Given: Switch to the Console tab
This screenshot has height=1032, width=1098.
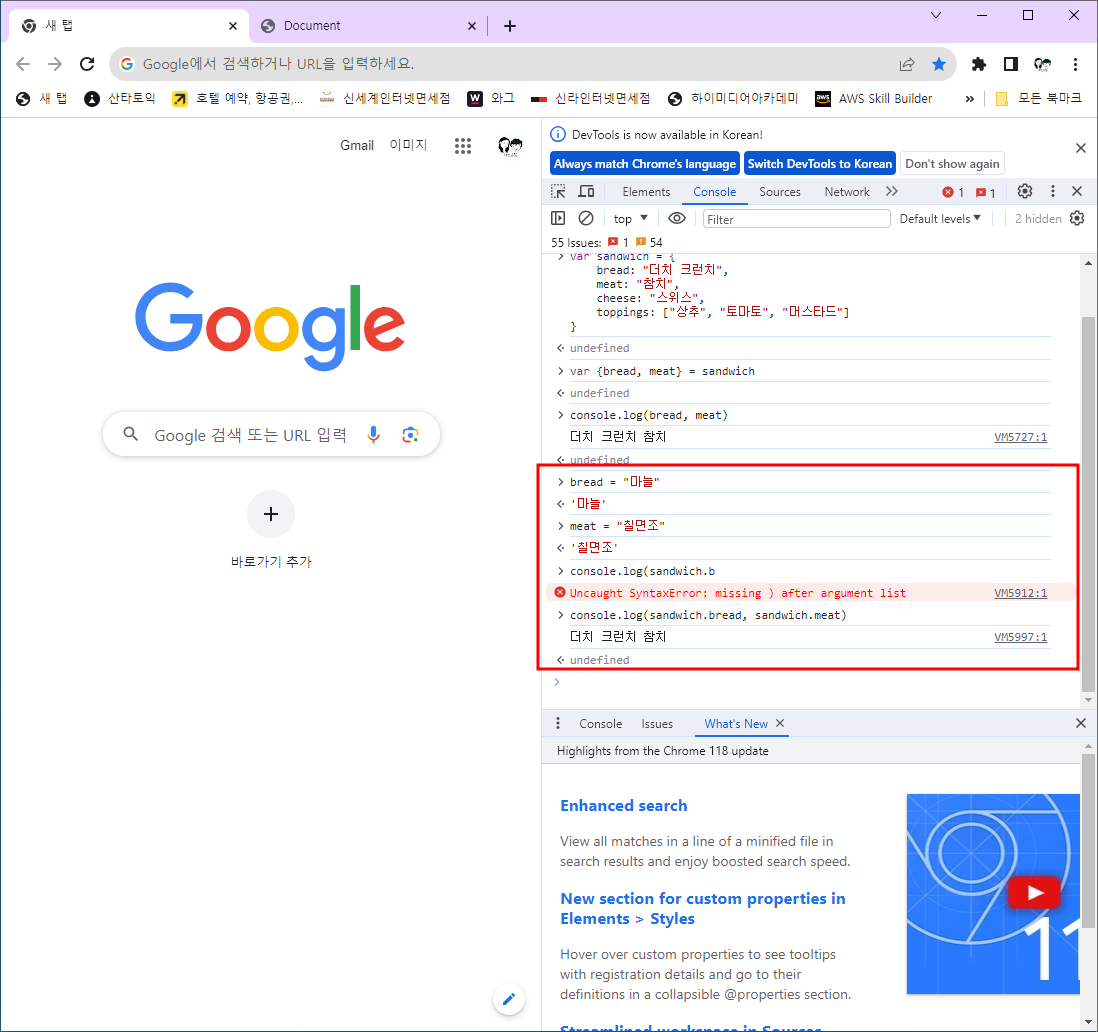Looking at the screenshot, I should [x=714, y=192].
